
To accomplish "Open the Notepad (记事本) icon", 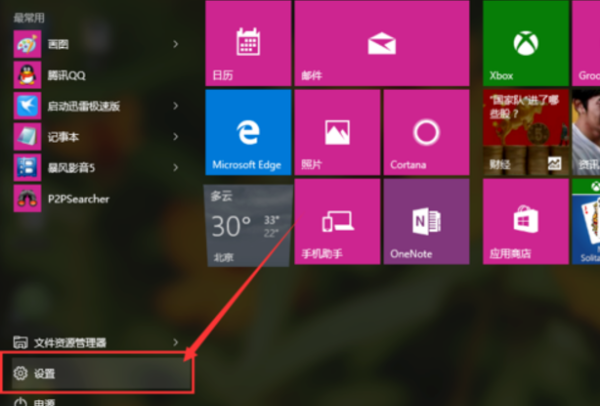I will 28,137.
